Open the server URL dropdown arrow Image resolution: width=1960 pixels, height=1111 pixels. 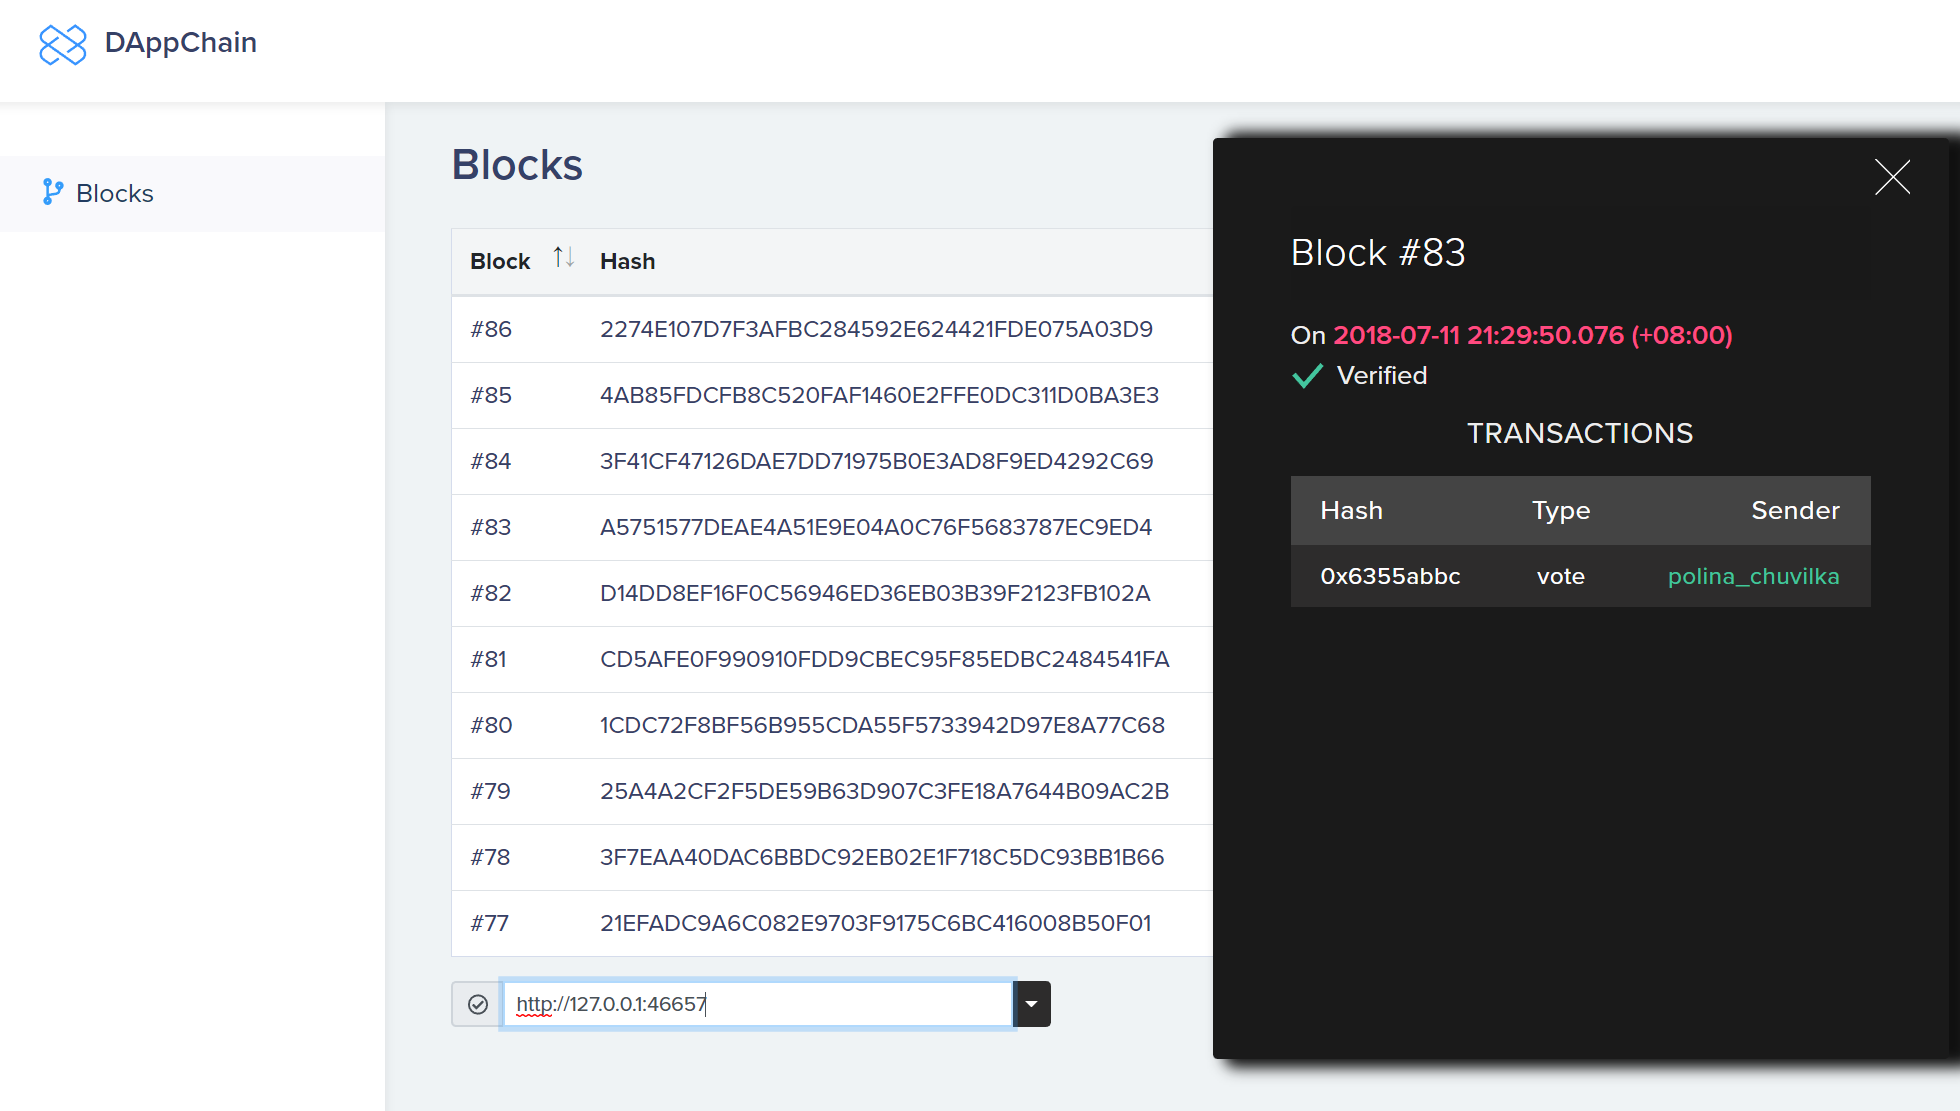[1032, 1004]
